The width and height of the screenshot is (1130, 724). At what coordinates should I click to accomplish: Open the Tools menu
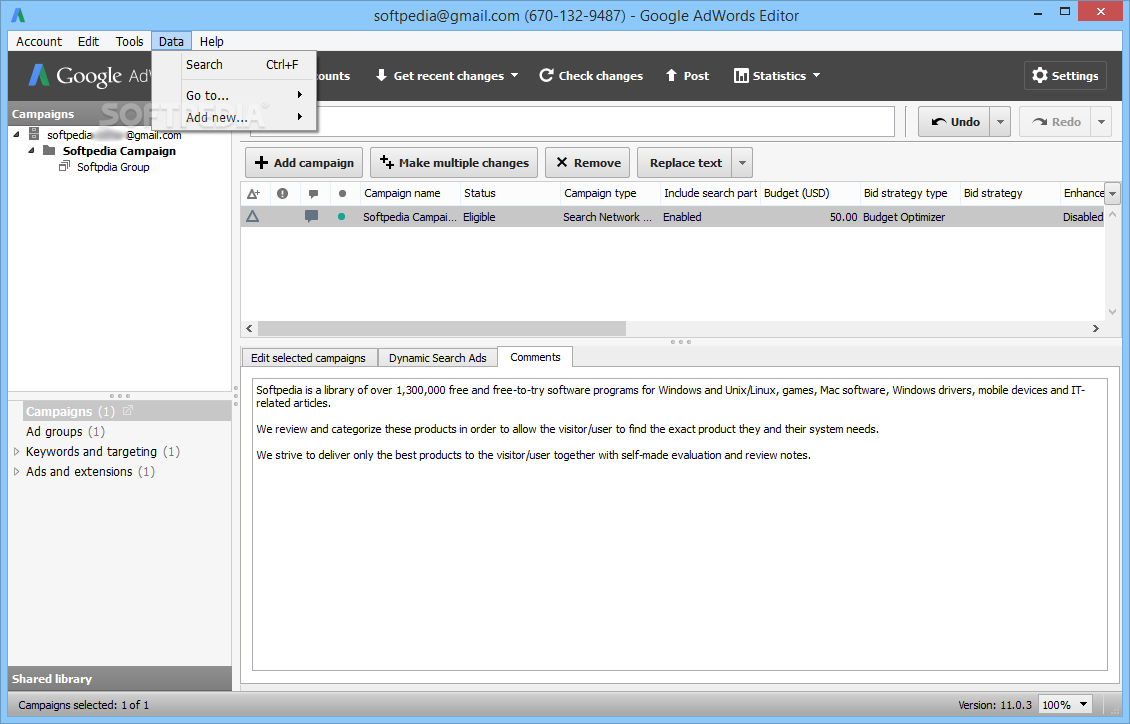pyautogui.click(x=130, y=41)
